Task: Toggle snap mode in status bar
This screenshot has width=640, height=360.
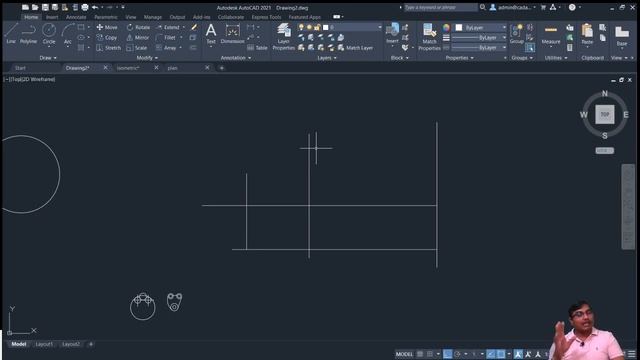Action: tap(430, 354)
